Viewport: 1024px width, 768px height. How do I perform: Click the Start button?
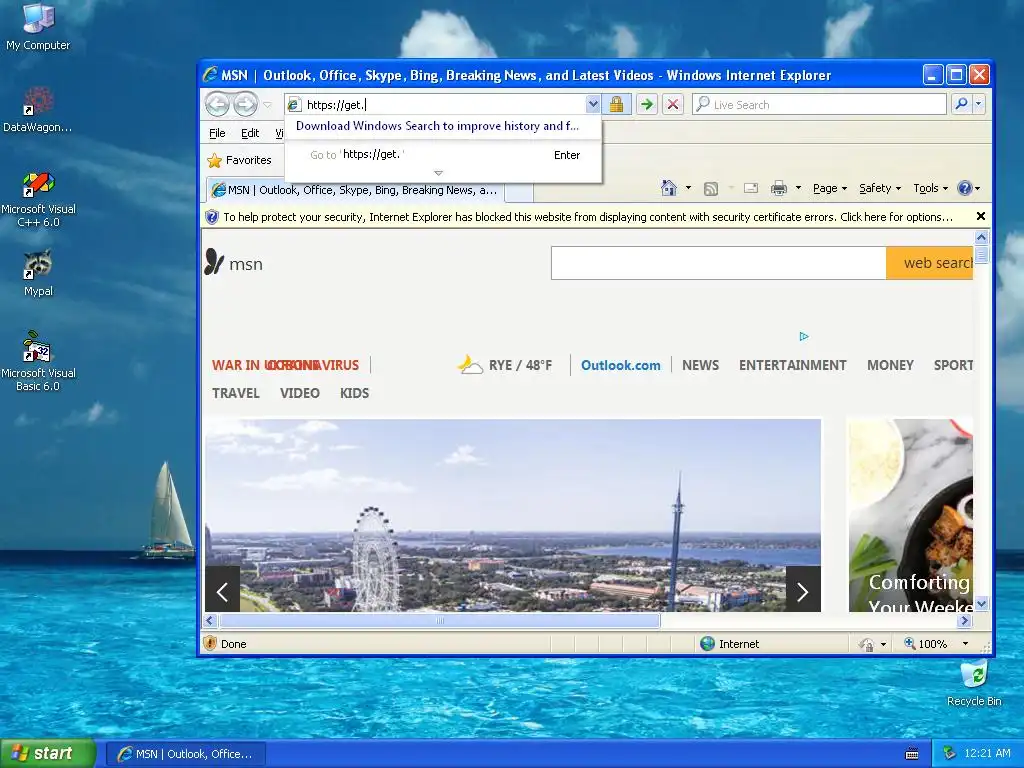46,753
